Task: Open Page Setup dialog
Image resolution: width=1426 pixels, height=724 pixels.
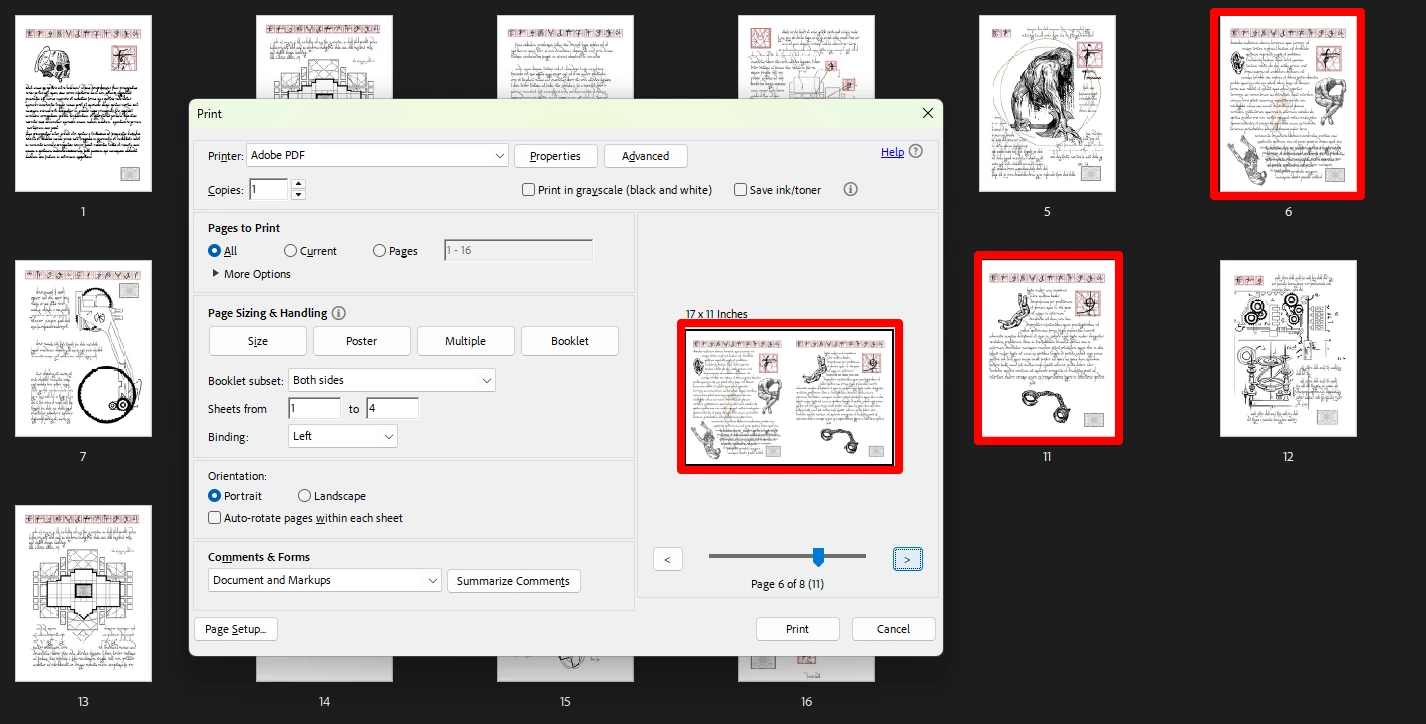Action: [236, 629]
